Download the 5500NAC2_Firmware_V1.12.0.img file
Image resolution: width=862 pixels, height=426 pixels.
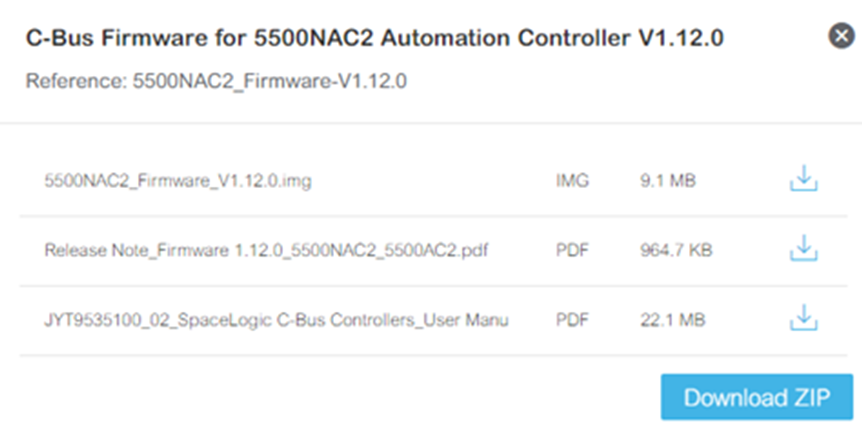point(804,178)
